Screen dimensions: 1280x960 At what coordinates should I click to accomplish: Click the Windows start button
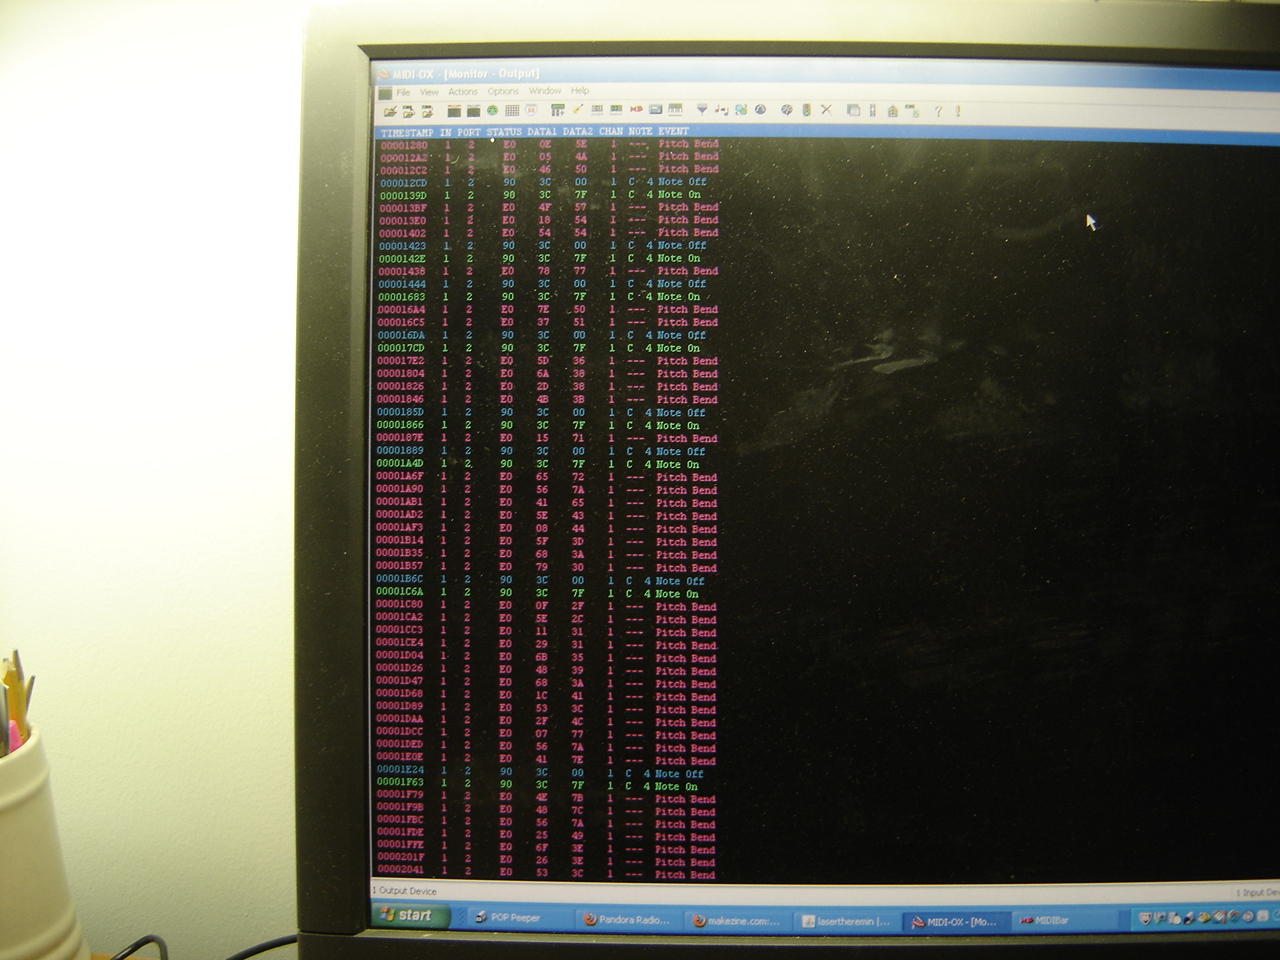[x=410, y=915]
